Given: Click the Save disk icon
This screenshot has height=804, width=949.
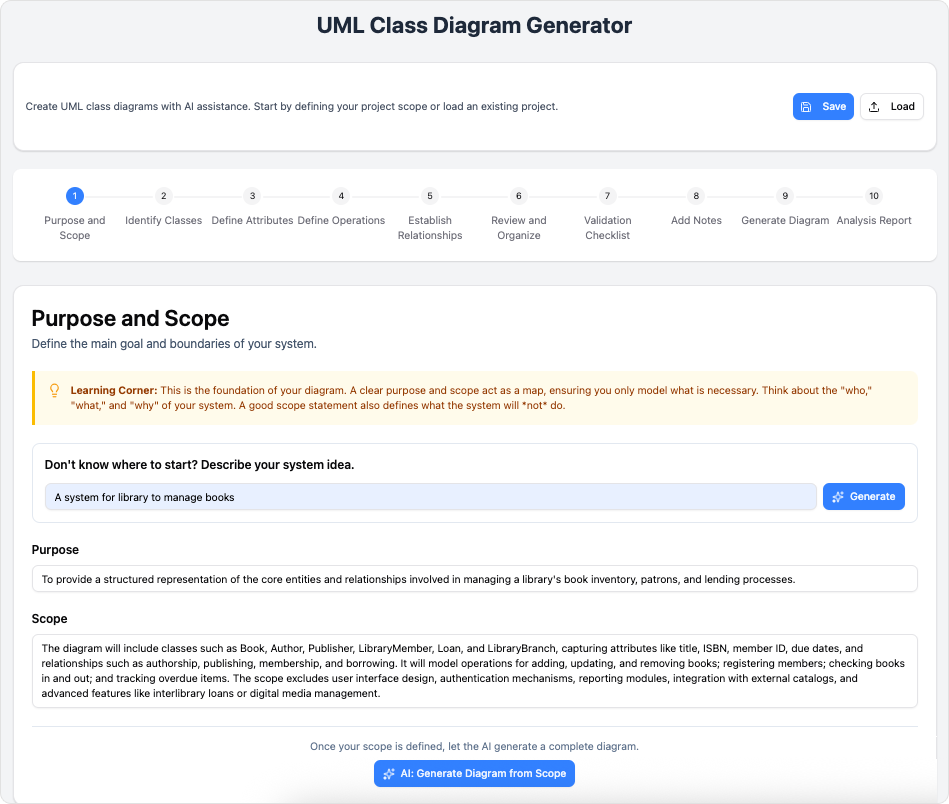Looking at the screenshot, I should [x=806, y=106].
